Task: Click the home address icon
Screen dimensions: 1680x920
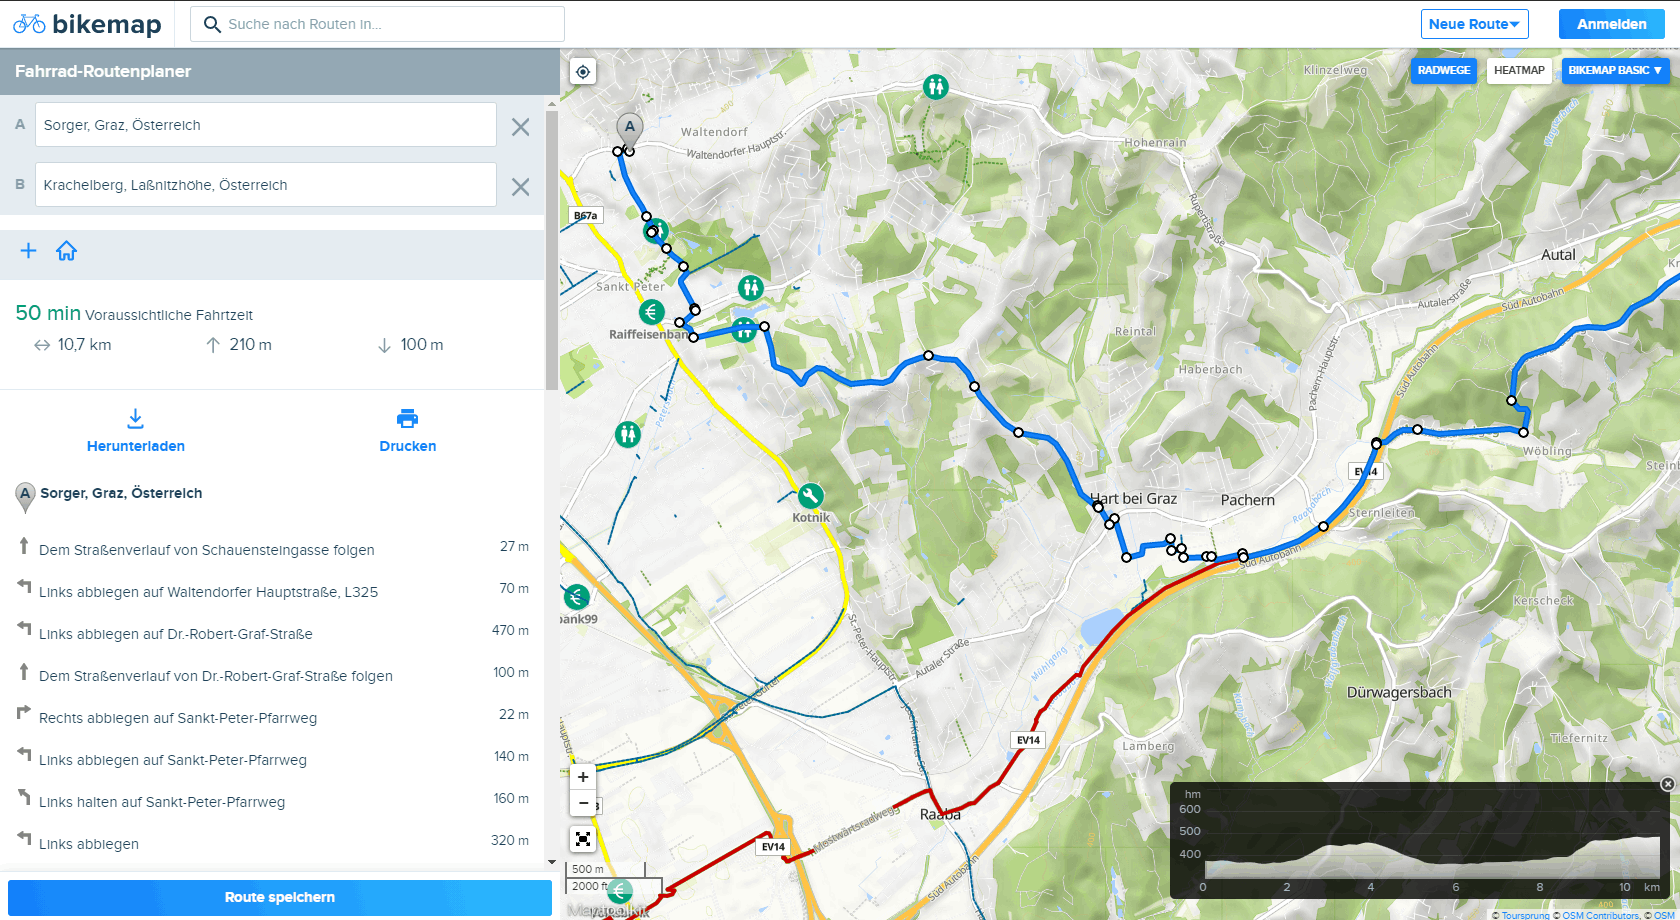Action: (67, 251)
